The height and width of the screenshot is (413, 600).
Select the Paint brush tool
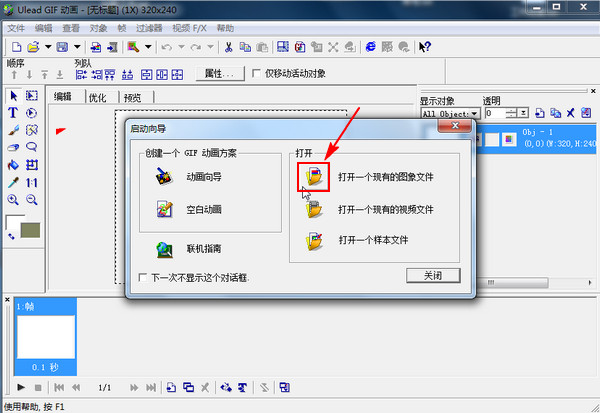(13, 130)
